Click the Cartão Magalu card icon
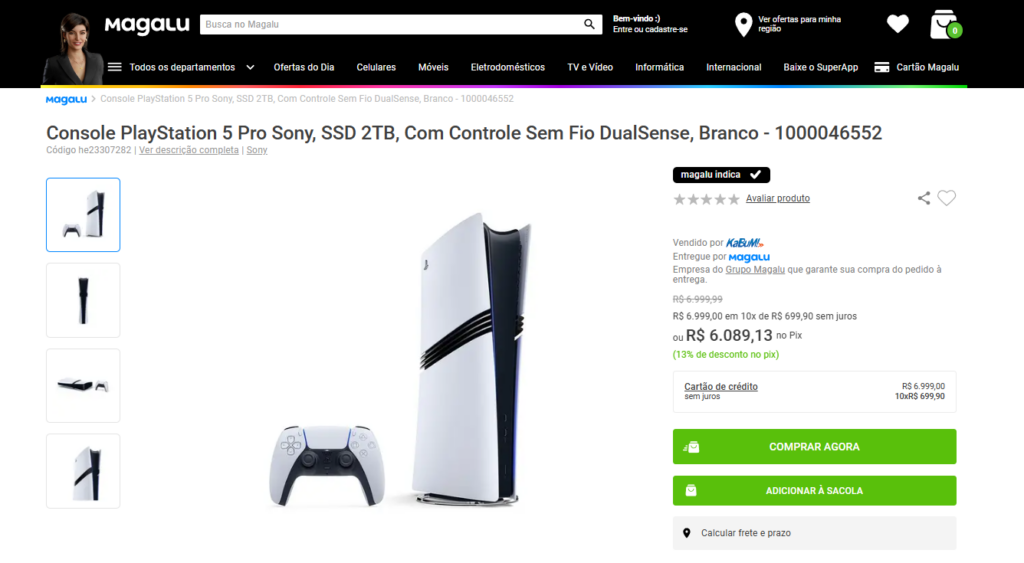The width and height of the screenshot is (1024, 563). pyautogui.click(x=882, y=67)
